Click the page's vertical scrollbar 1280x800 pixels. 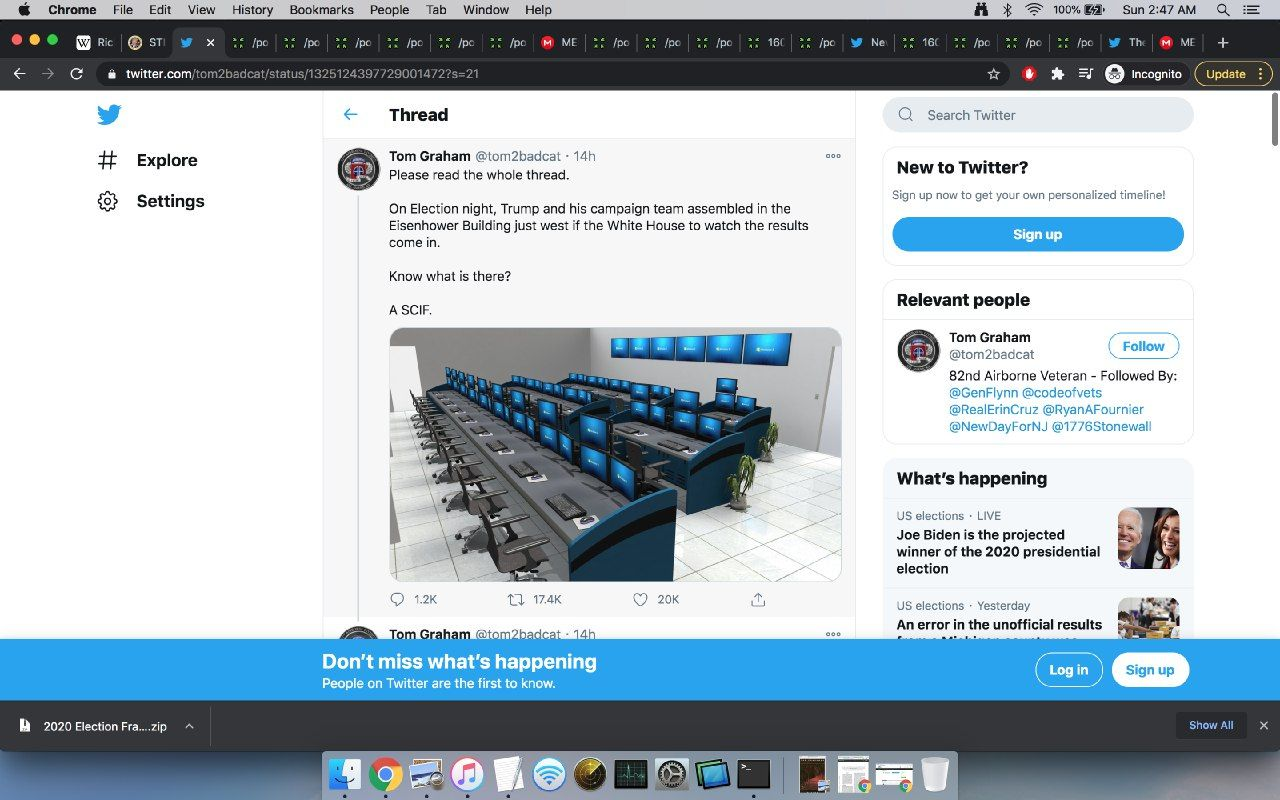(x=1274, y=120)
